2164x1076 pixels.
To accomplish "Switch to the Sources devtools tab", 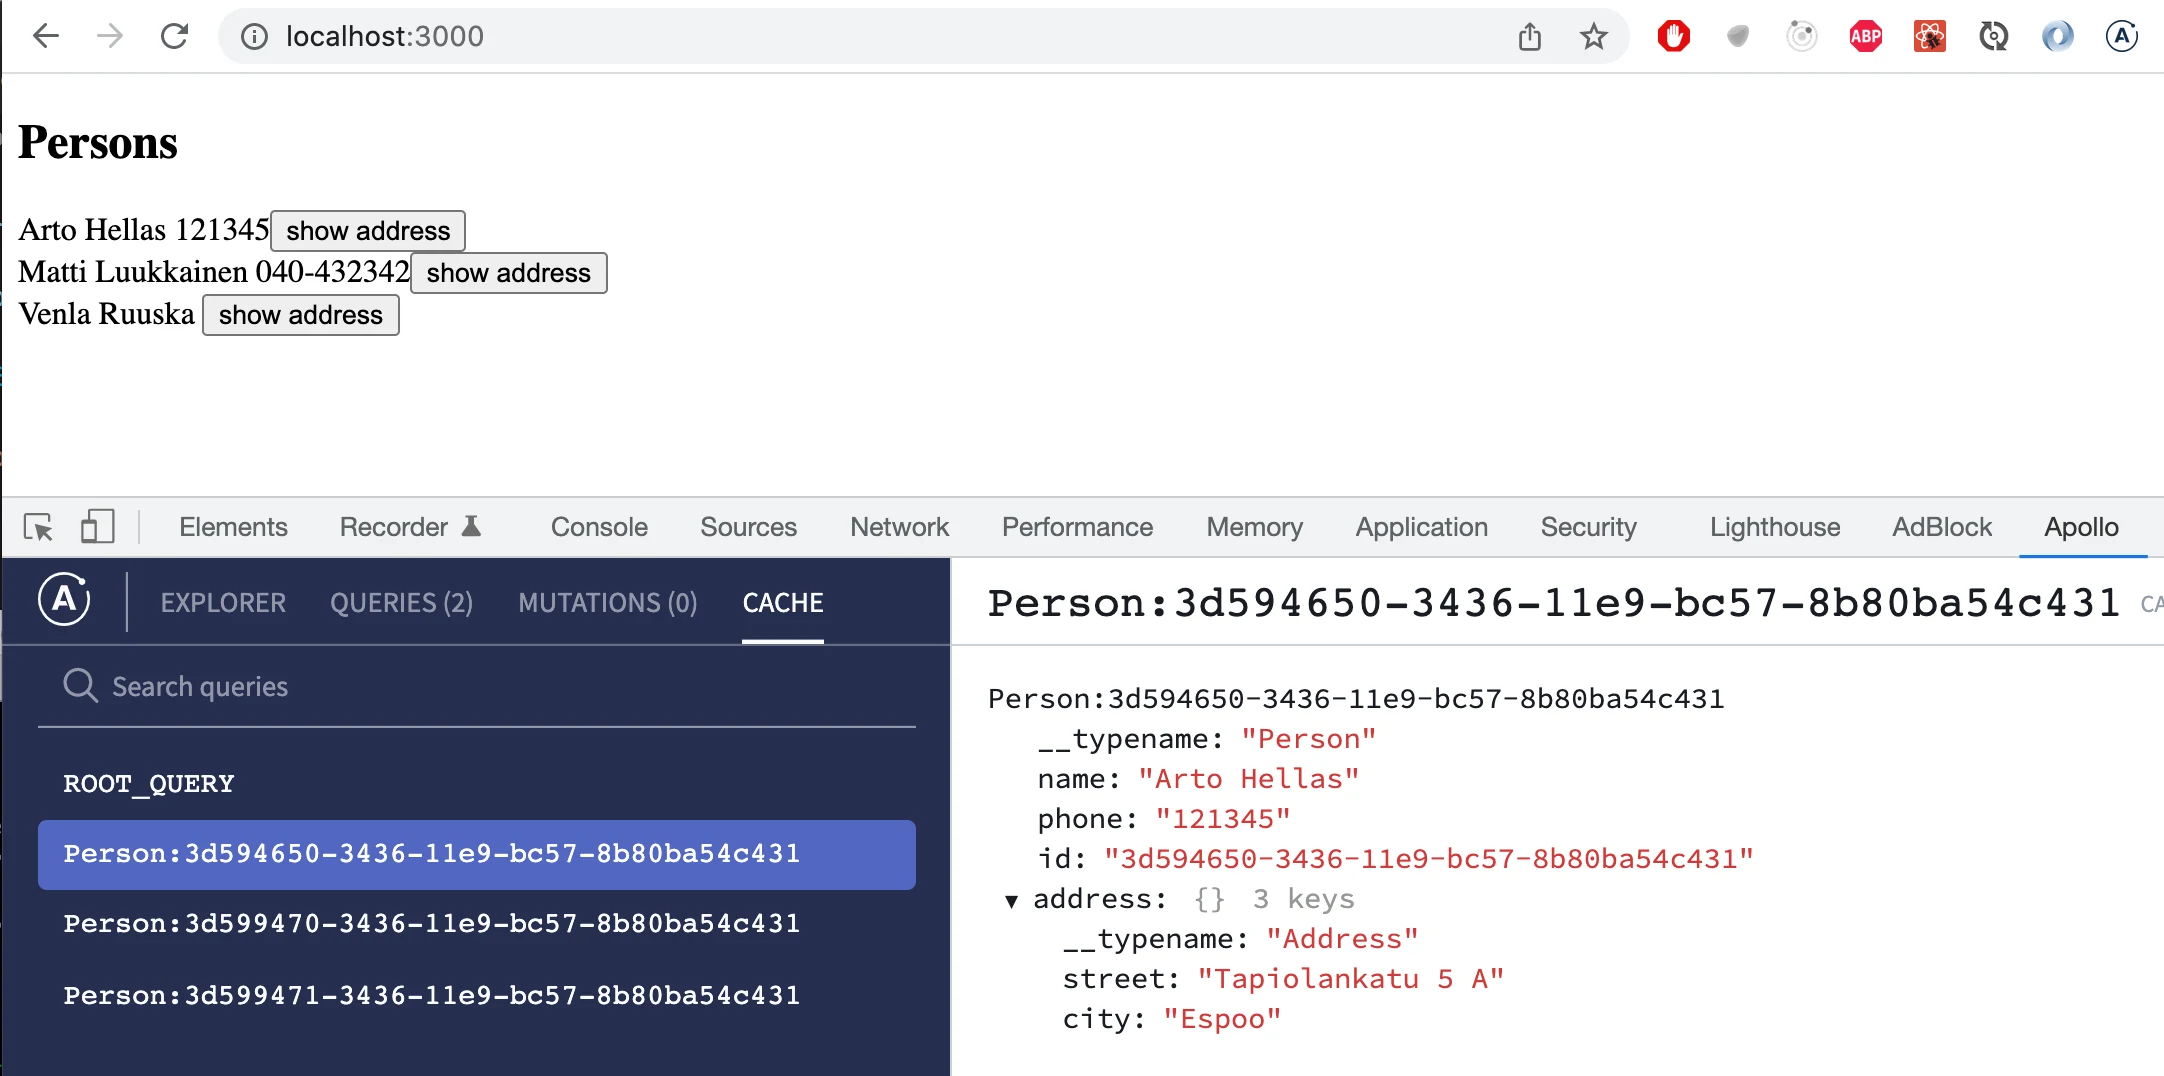I will [x=748, y=527].
